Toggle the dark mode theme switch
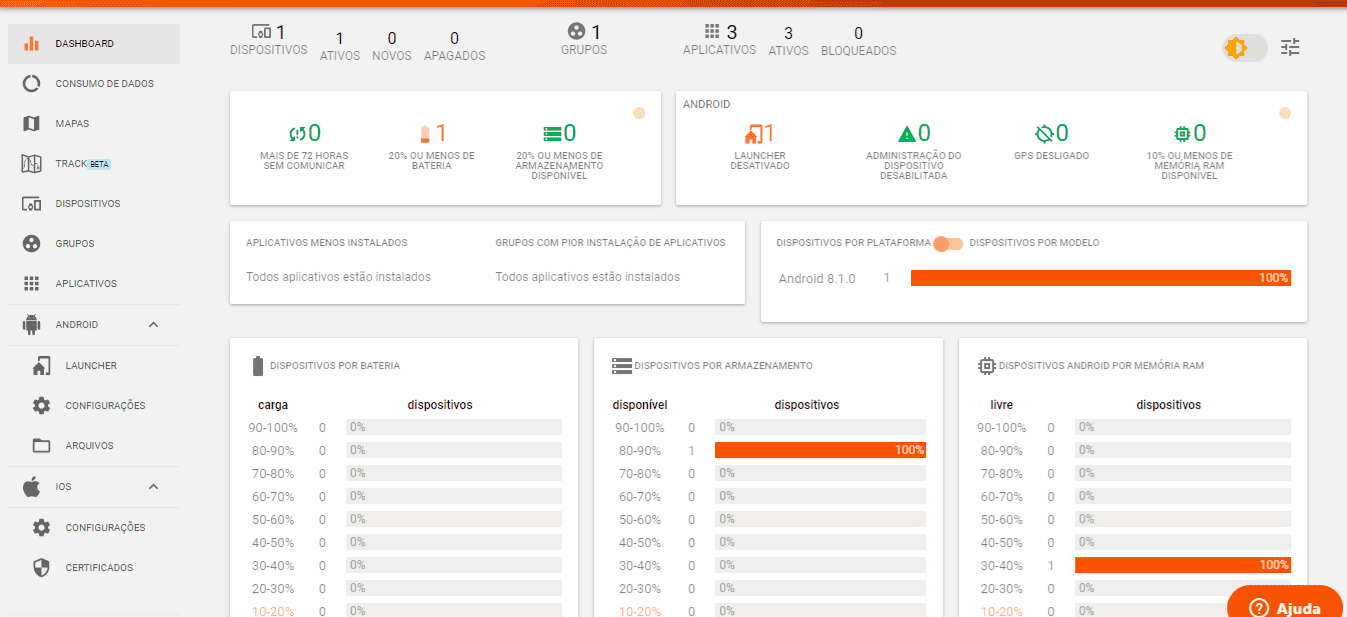This screenshot has height=617, width=1347. pos(1244,48)
